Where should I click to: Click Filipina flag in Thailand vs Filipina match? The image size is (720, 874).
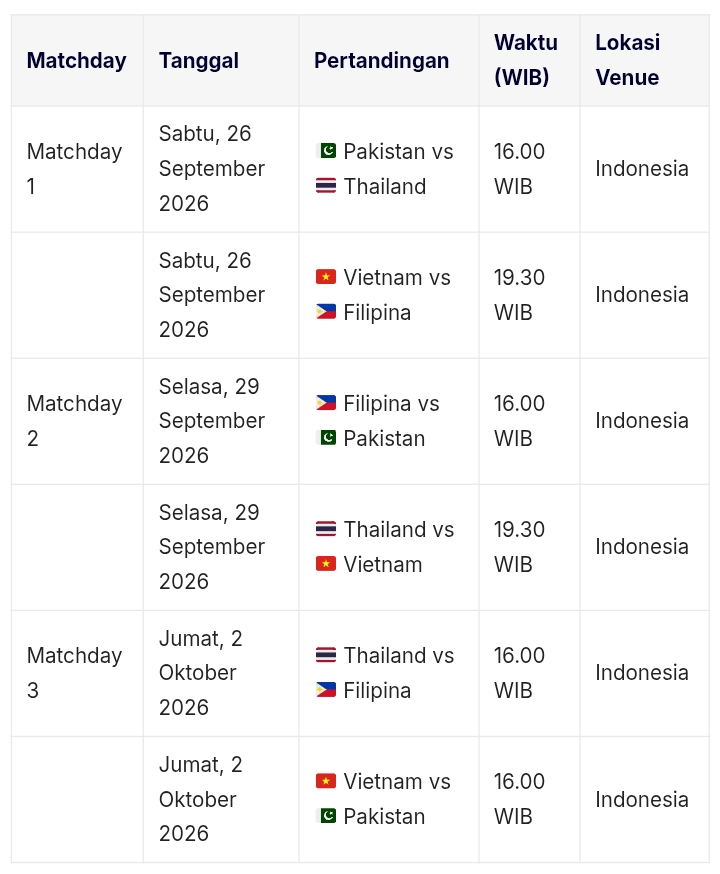click(326, 690)
